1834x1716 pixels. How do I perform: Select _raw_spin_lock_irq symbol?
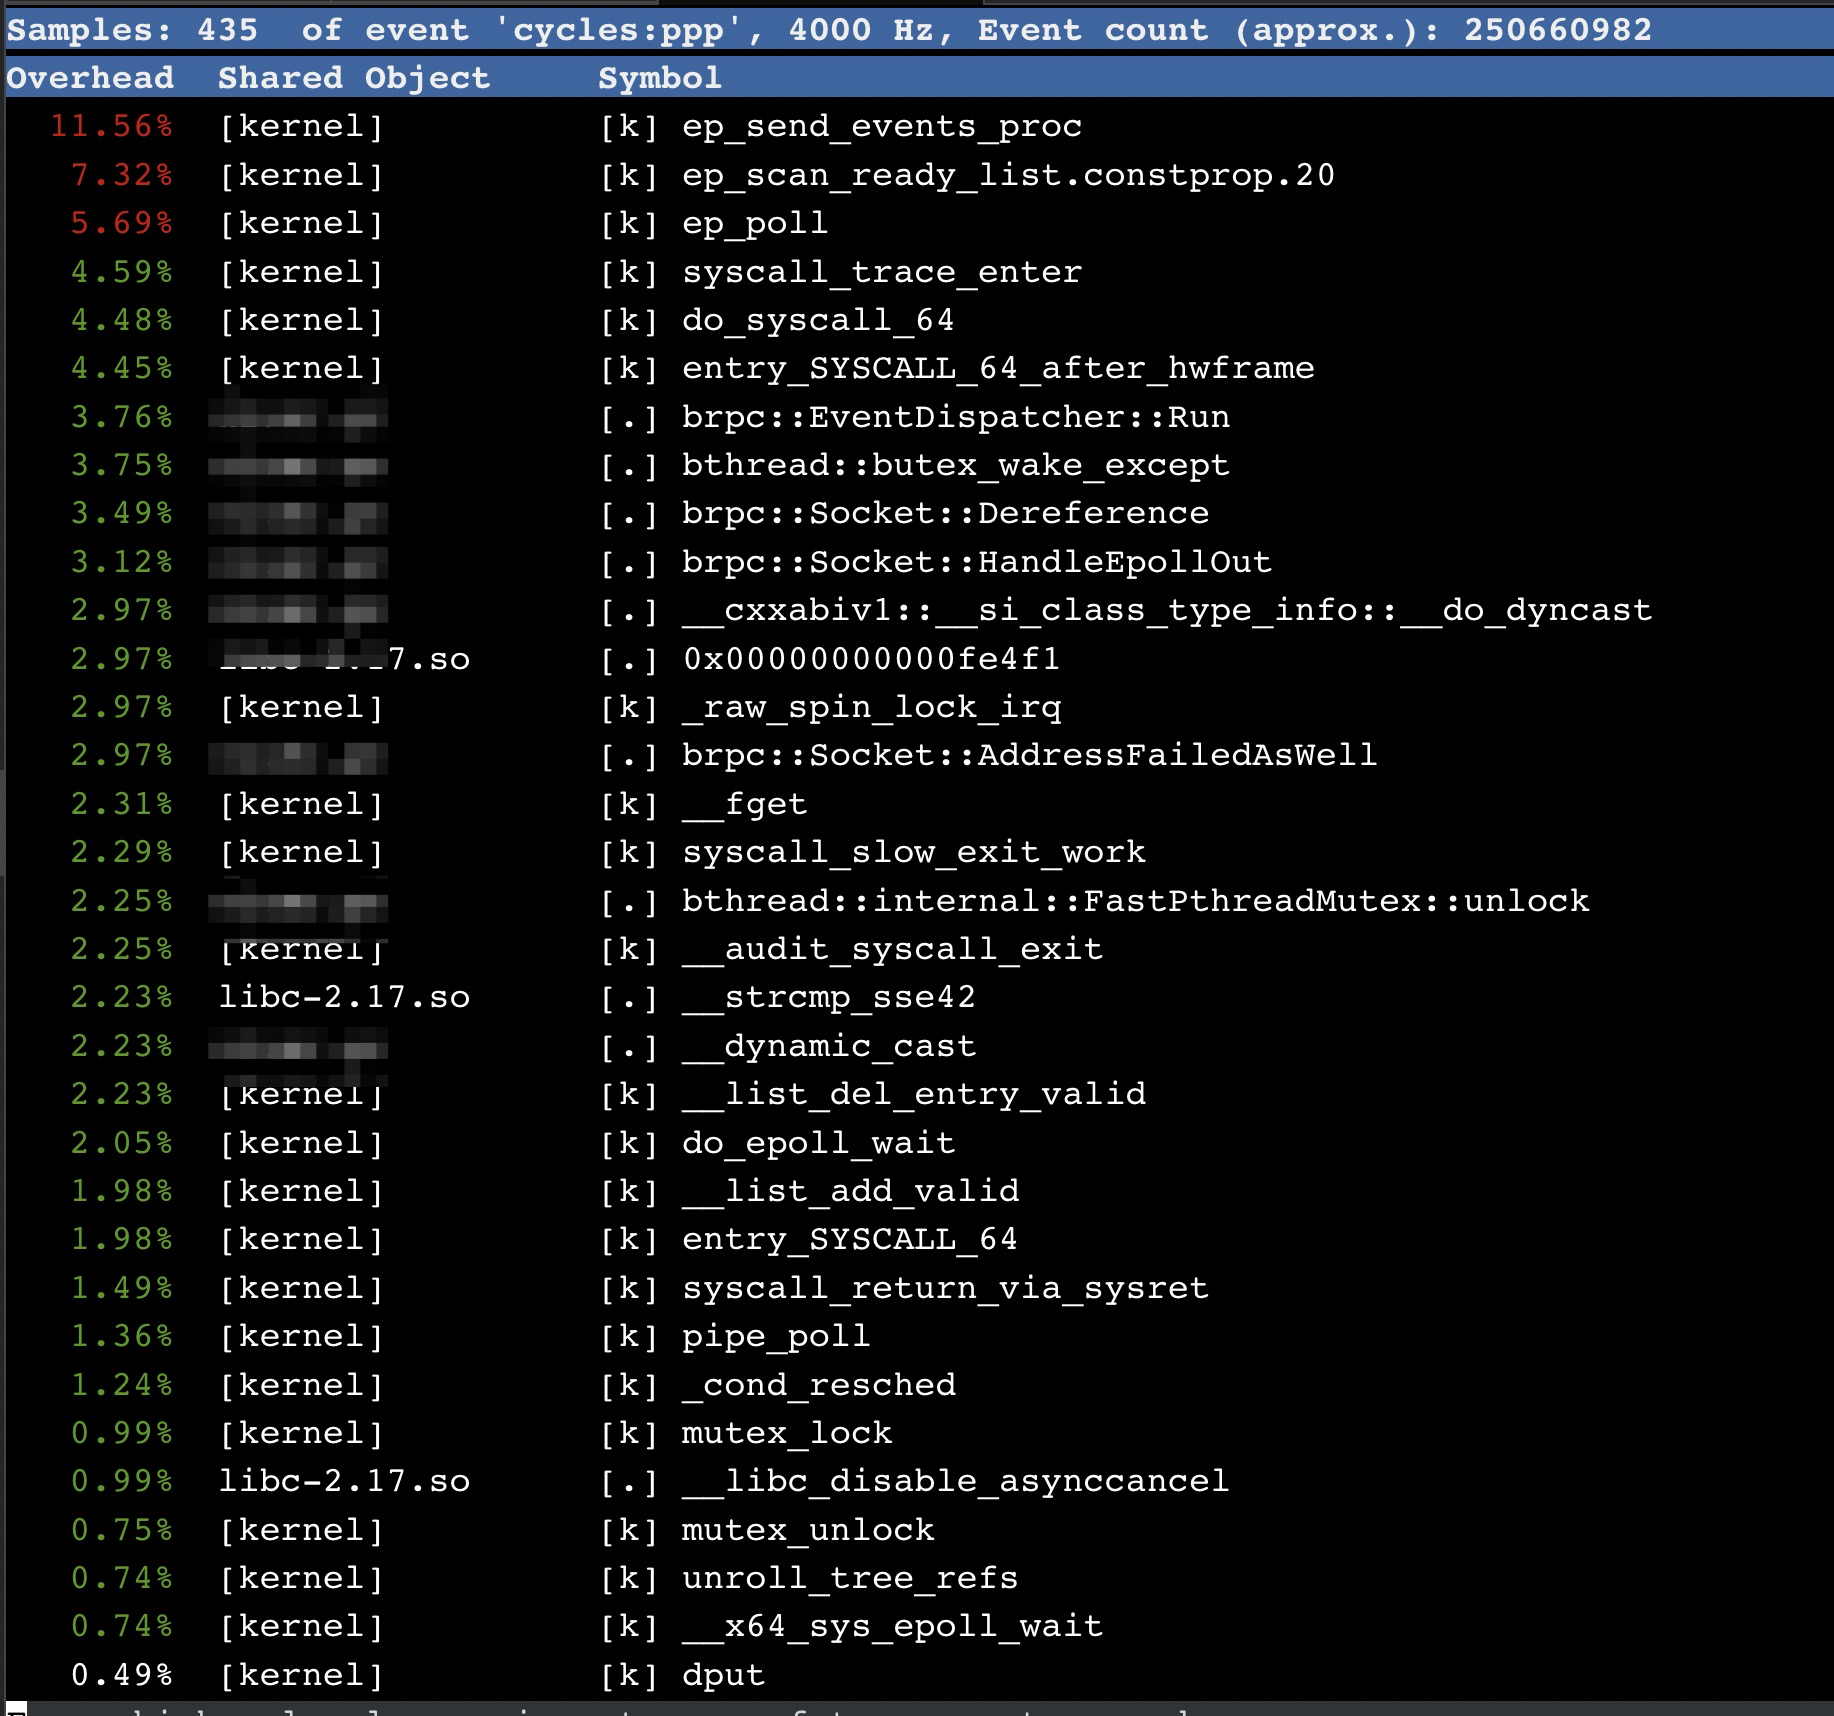click(x=871, y=707)
